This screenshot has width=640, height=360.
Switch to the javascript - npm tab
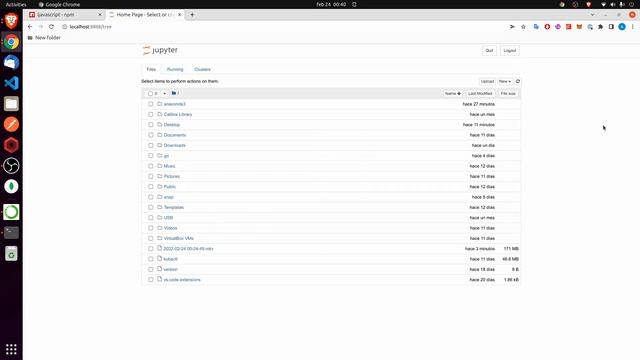point(65,15)
